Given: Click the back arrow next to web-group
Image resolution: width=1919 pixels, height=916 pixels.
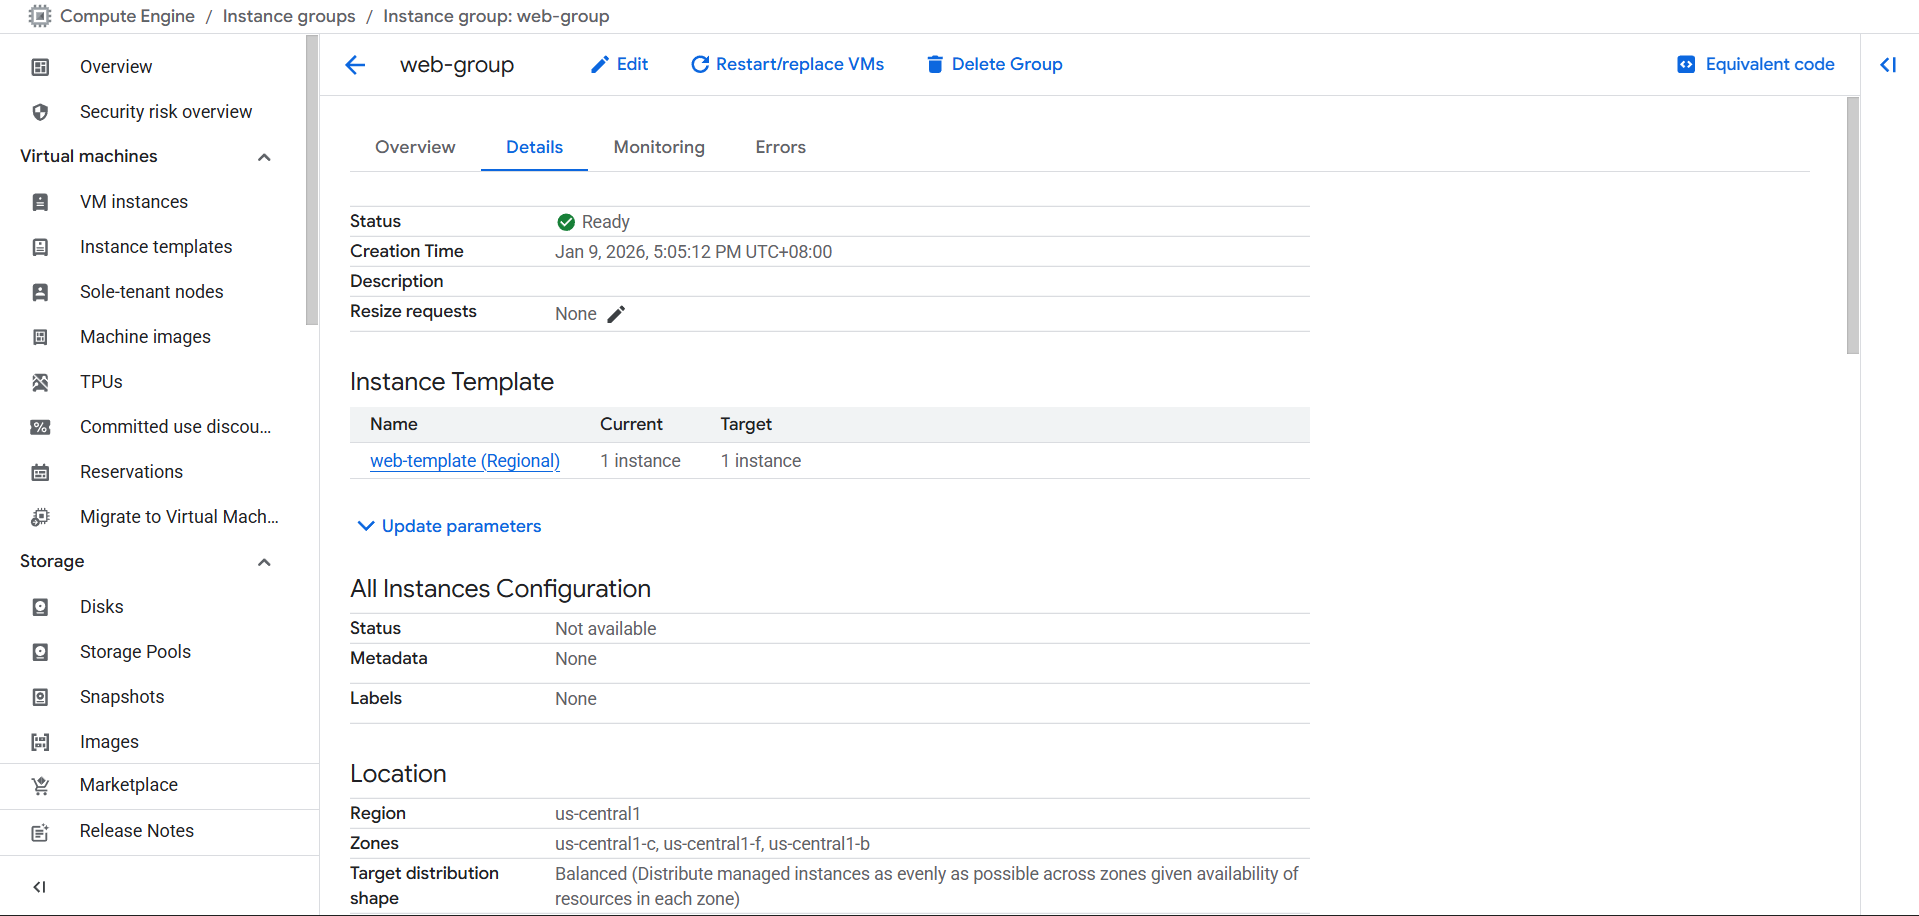Looking at the screenshot, I should 355,65.
